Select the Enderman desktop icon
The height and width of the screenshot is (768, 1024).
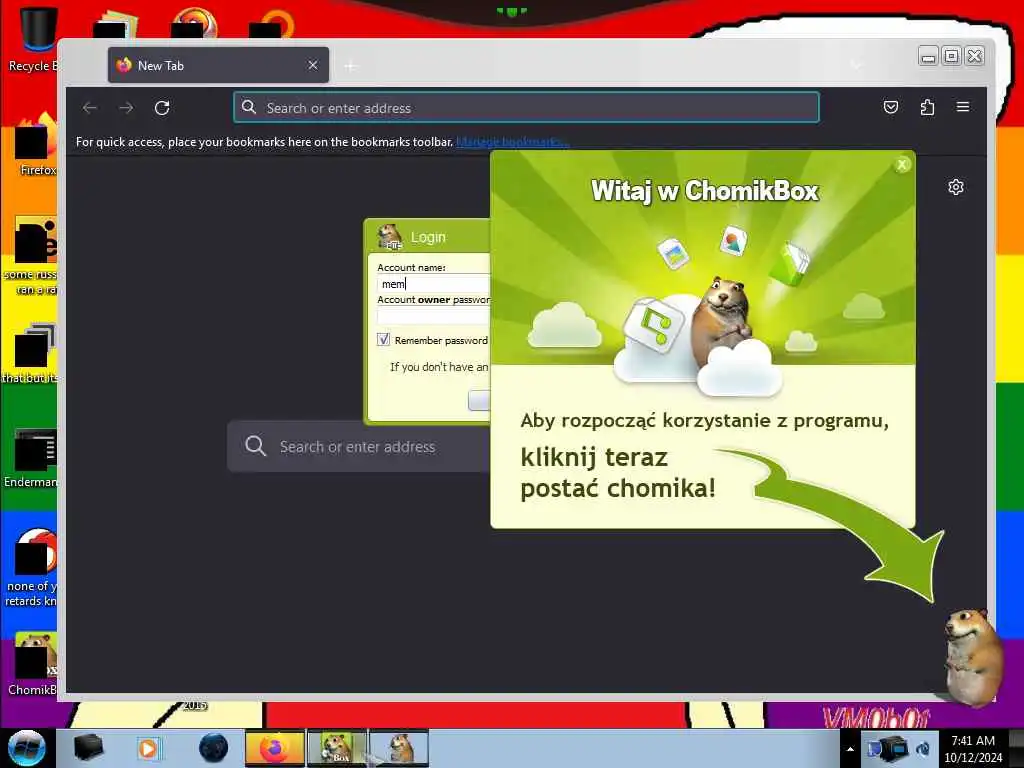click(x=33, y=457)
